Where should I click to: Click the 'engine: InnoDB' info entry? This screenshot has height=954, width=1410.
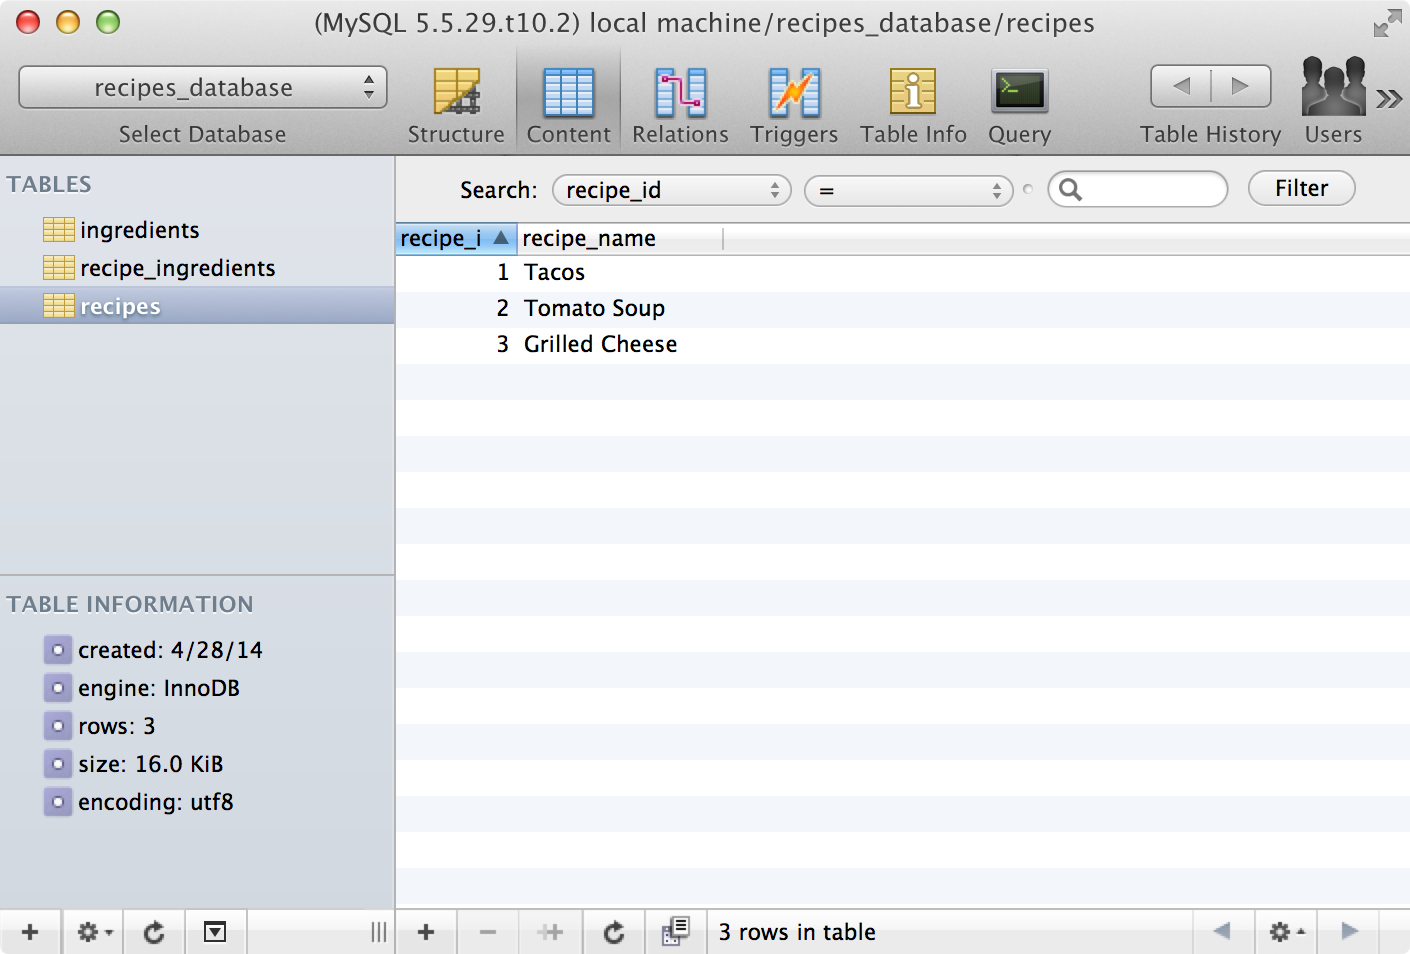(x=159, y=688)
